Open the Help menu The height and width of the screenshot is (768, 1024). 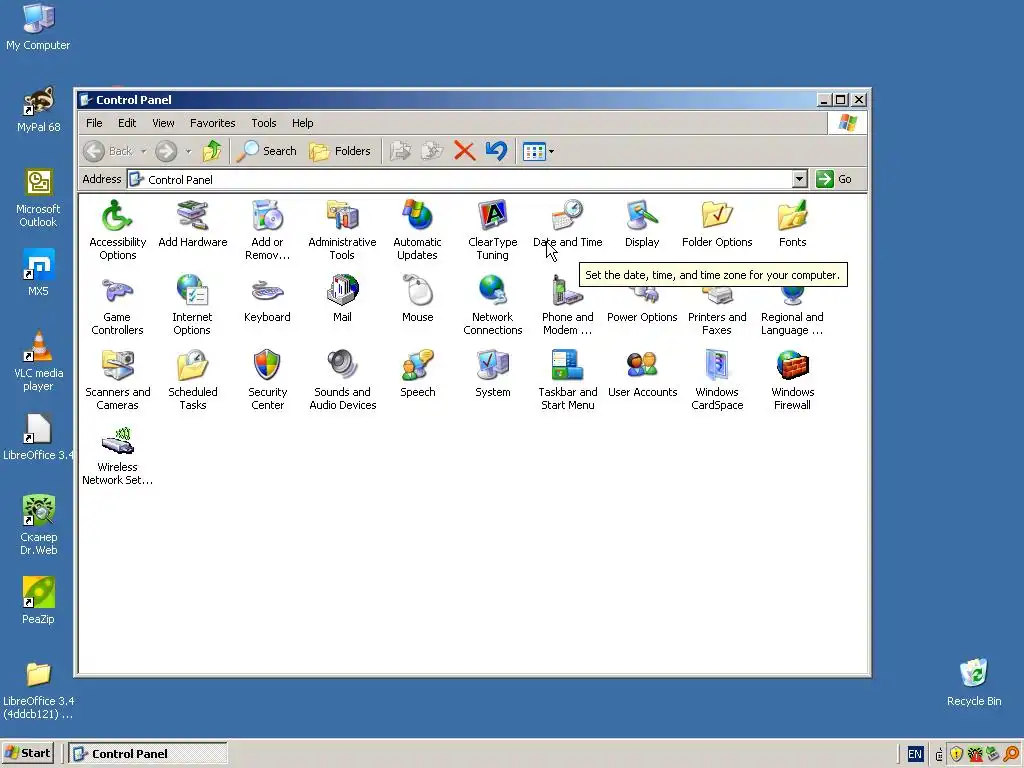pyautogui.click(x=302, y=123)
